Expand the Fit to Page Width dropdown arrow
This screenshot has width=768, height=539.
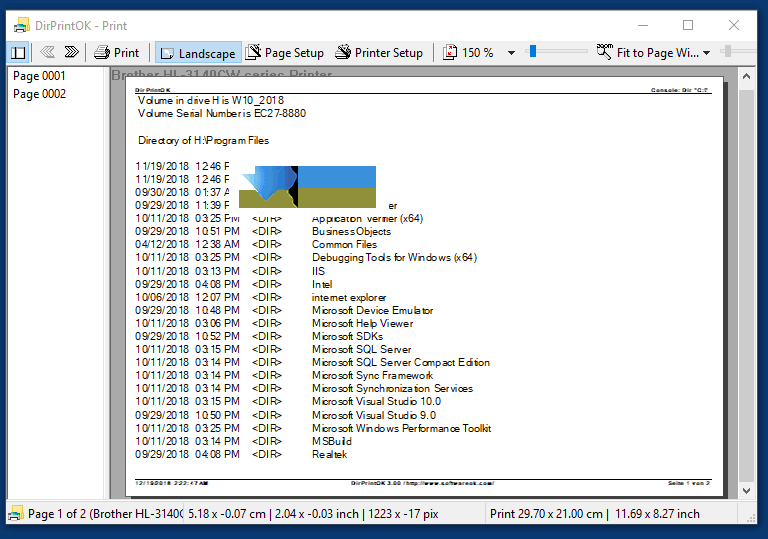706,53
